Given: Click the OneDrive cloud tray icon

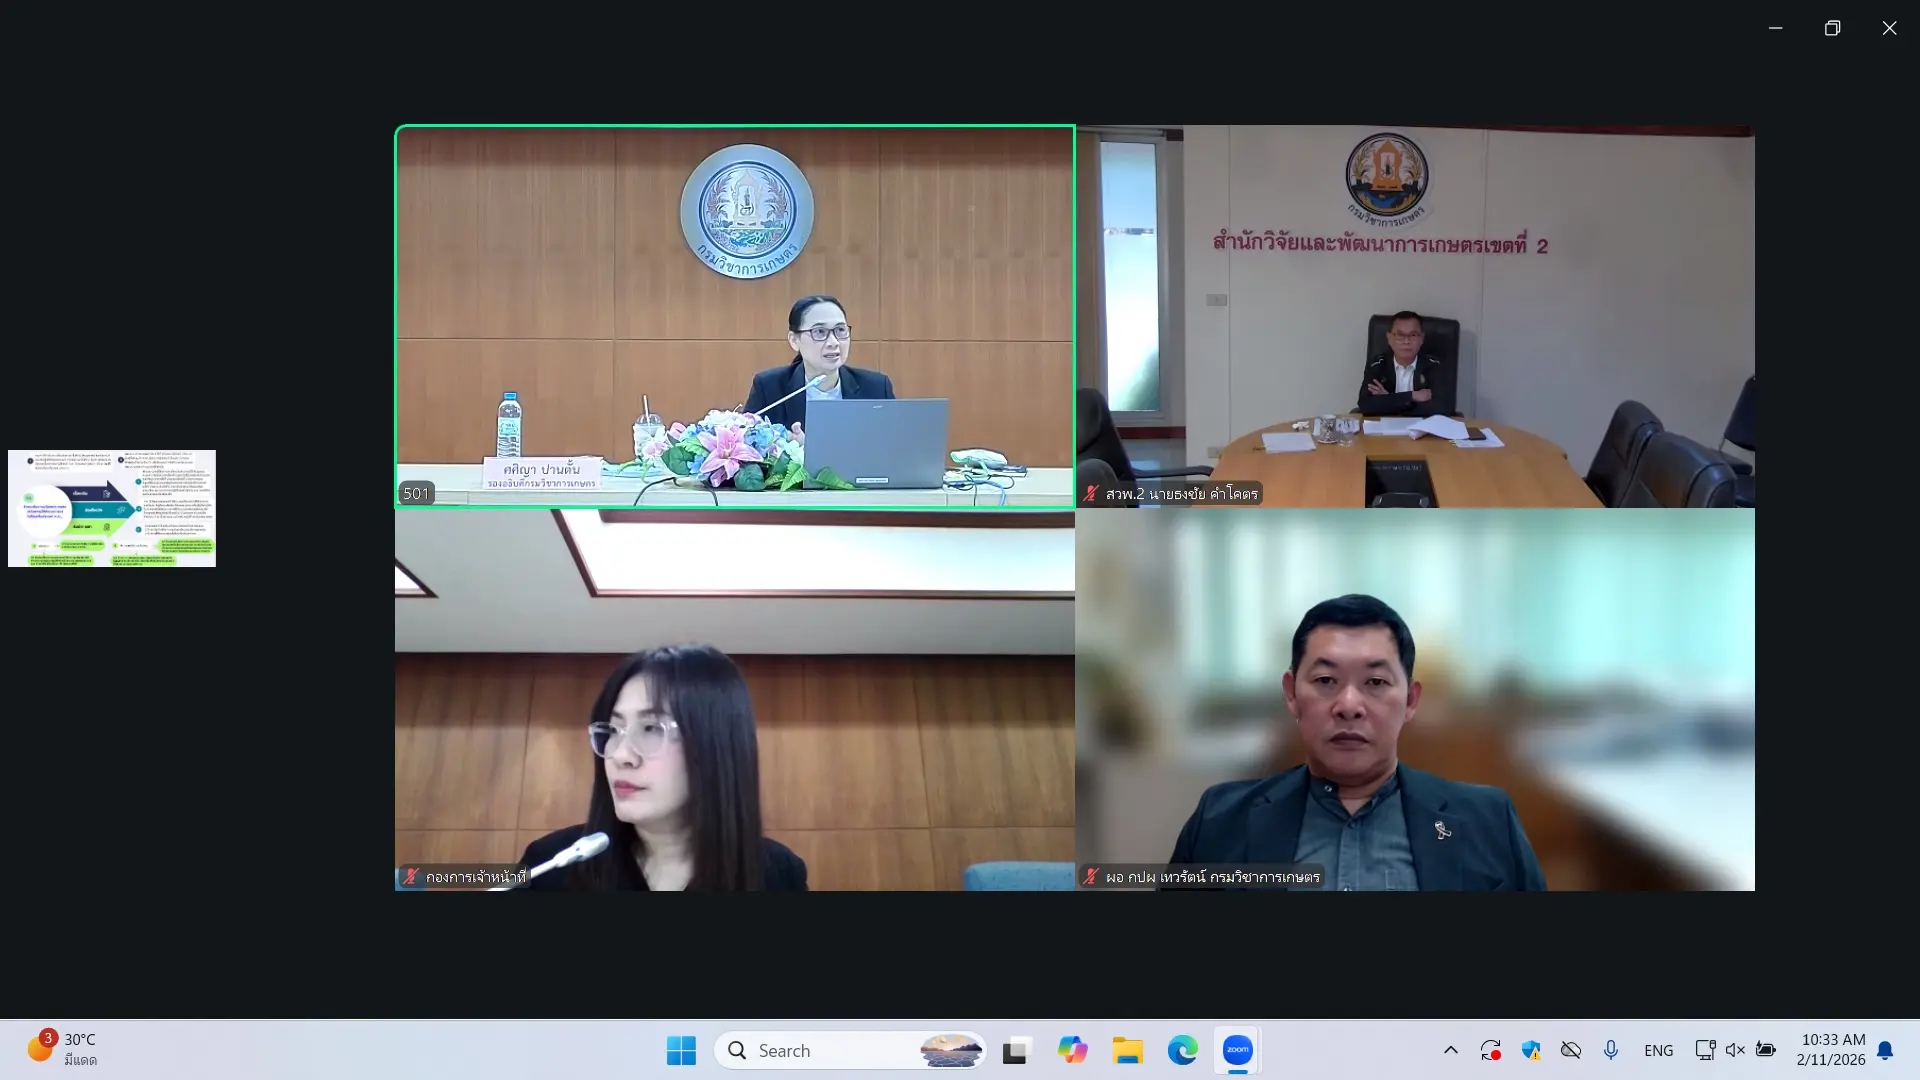Looking at the screenshot, I should coord(1571,1050).
